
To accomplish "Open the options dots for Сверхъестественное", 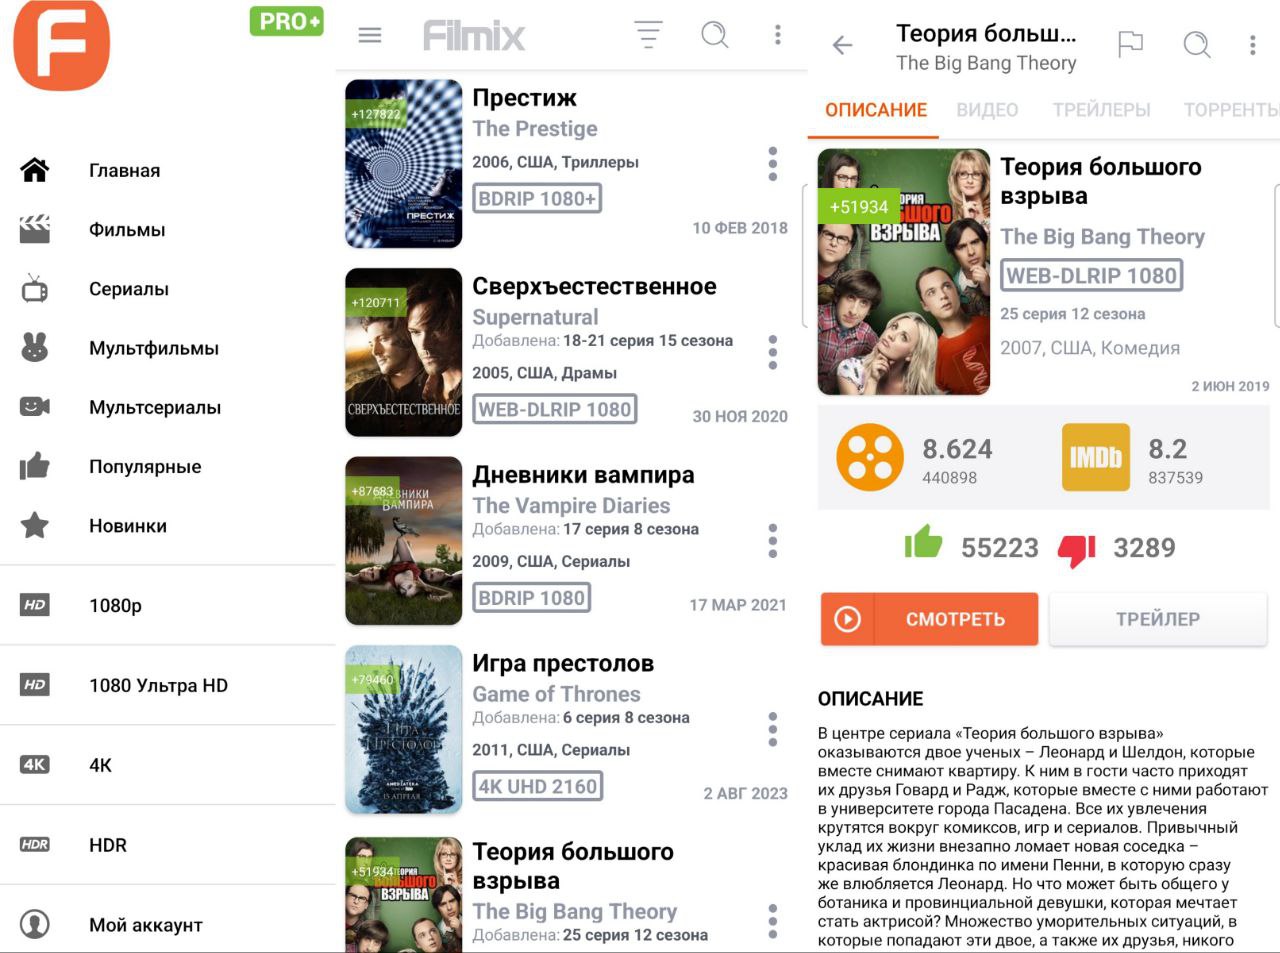I will (x=772, y=352).
